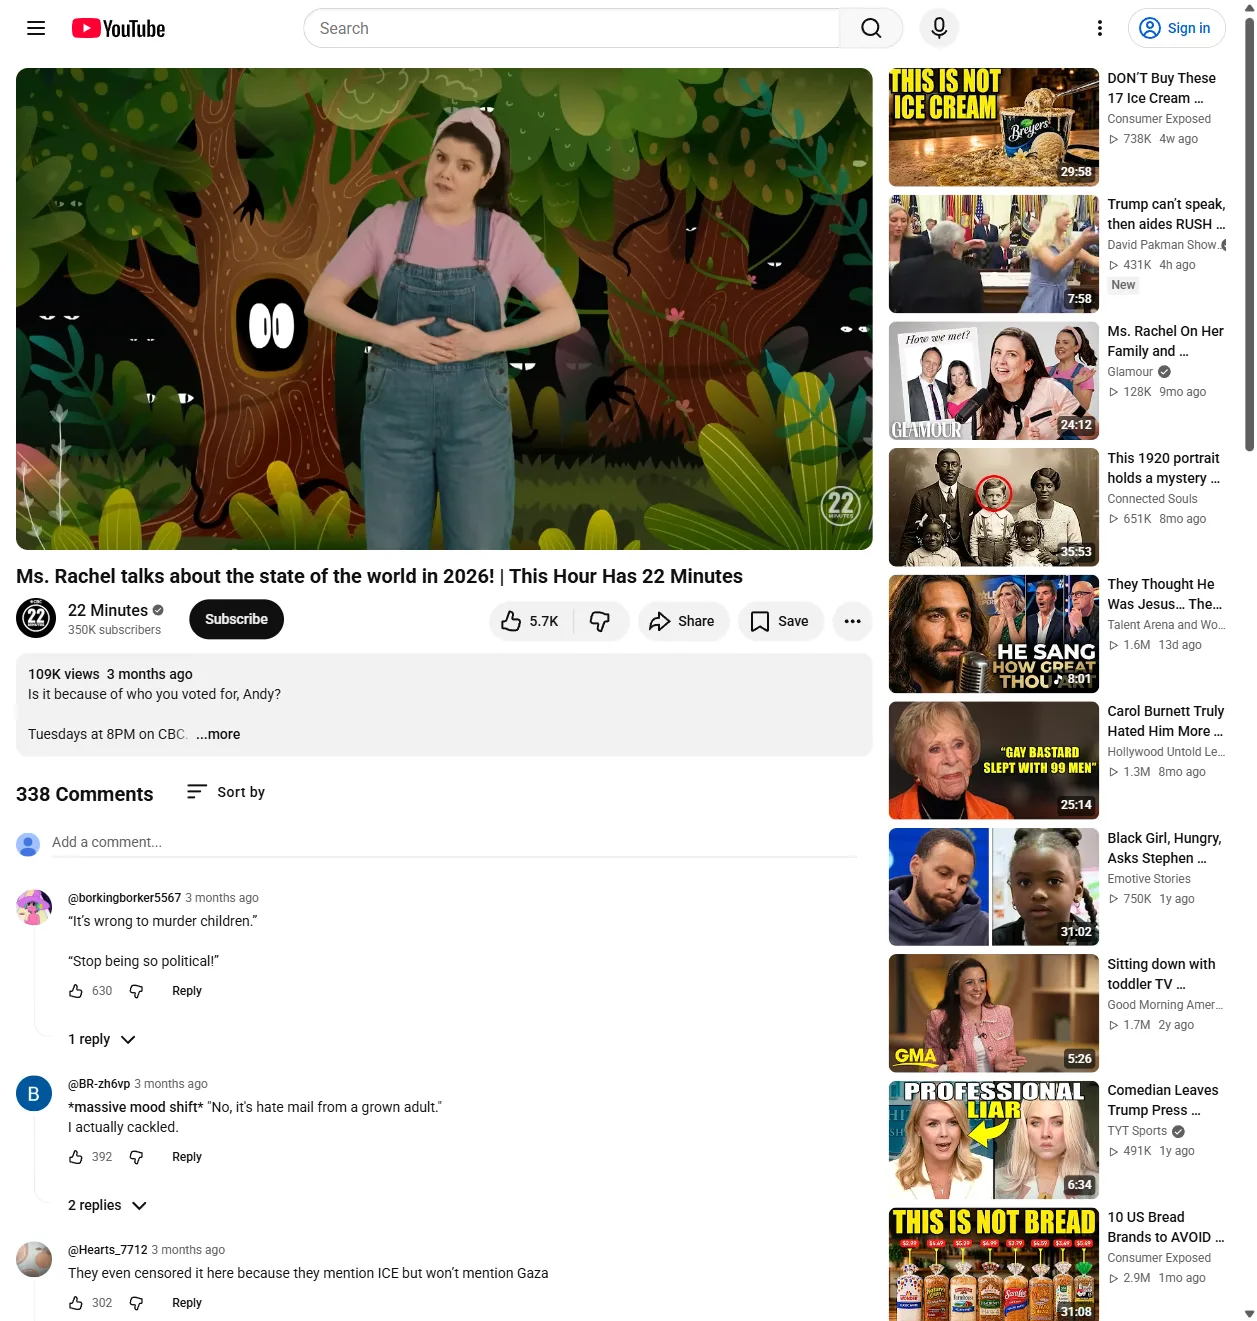Open 'They Thought He Was Jesus' title
The width and height of the screenshot is (1257, 1321).
(x=1165, y=594)
